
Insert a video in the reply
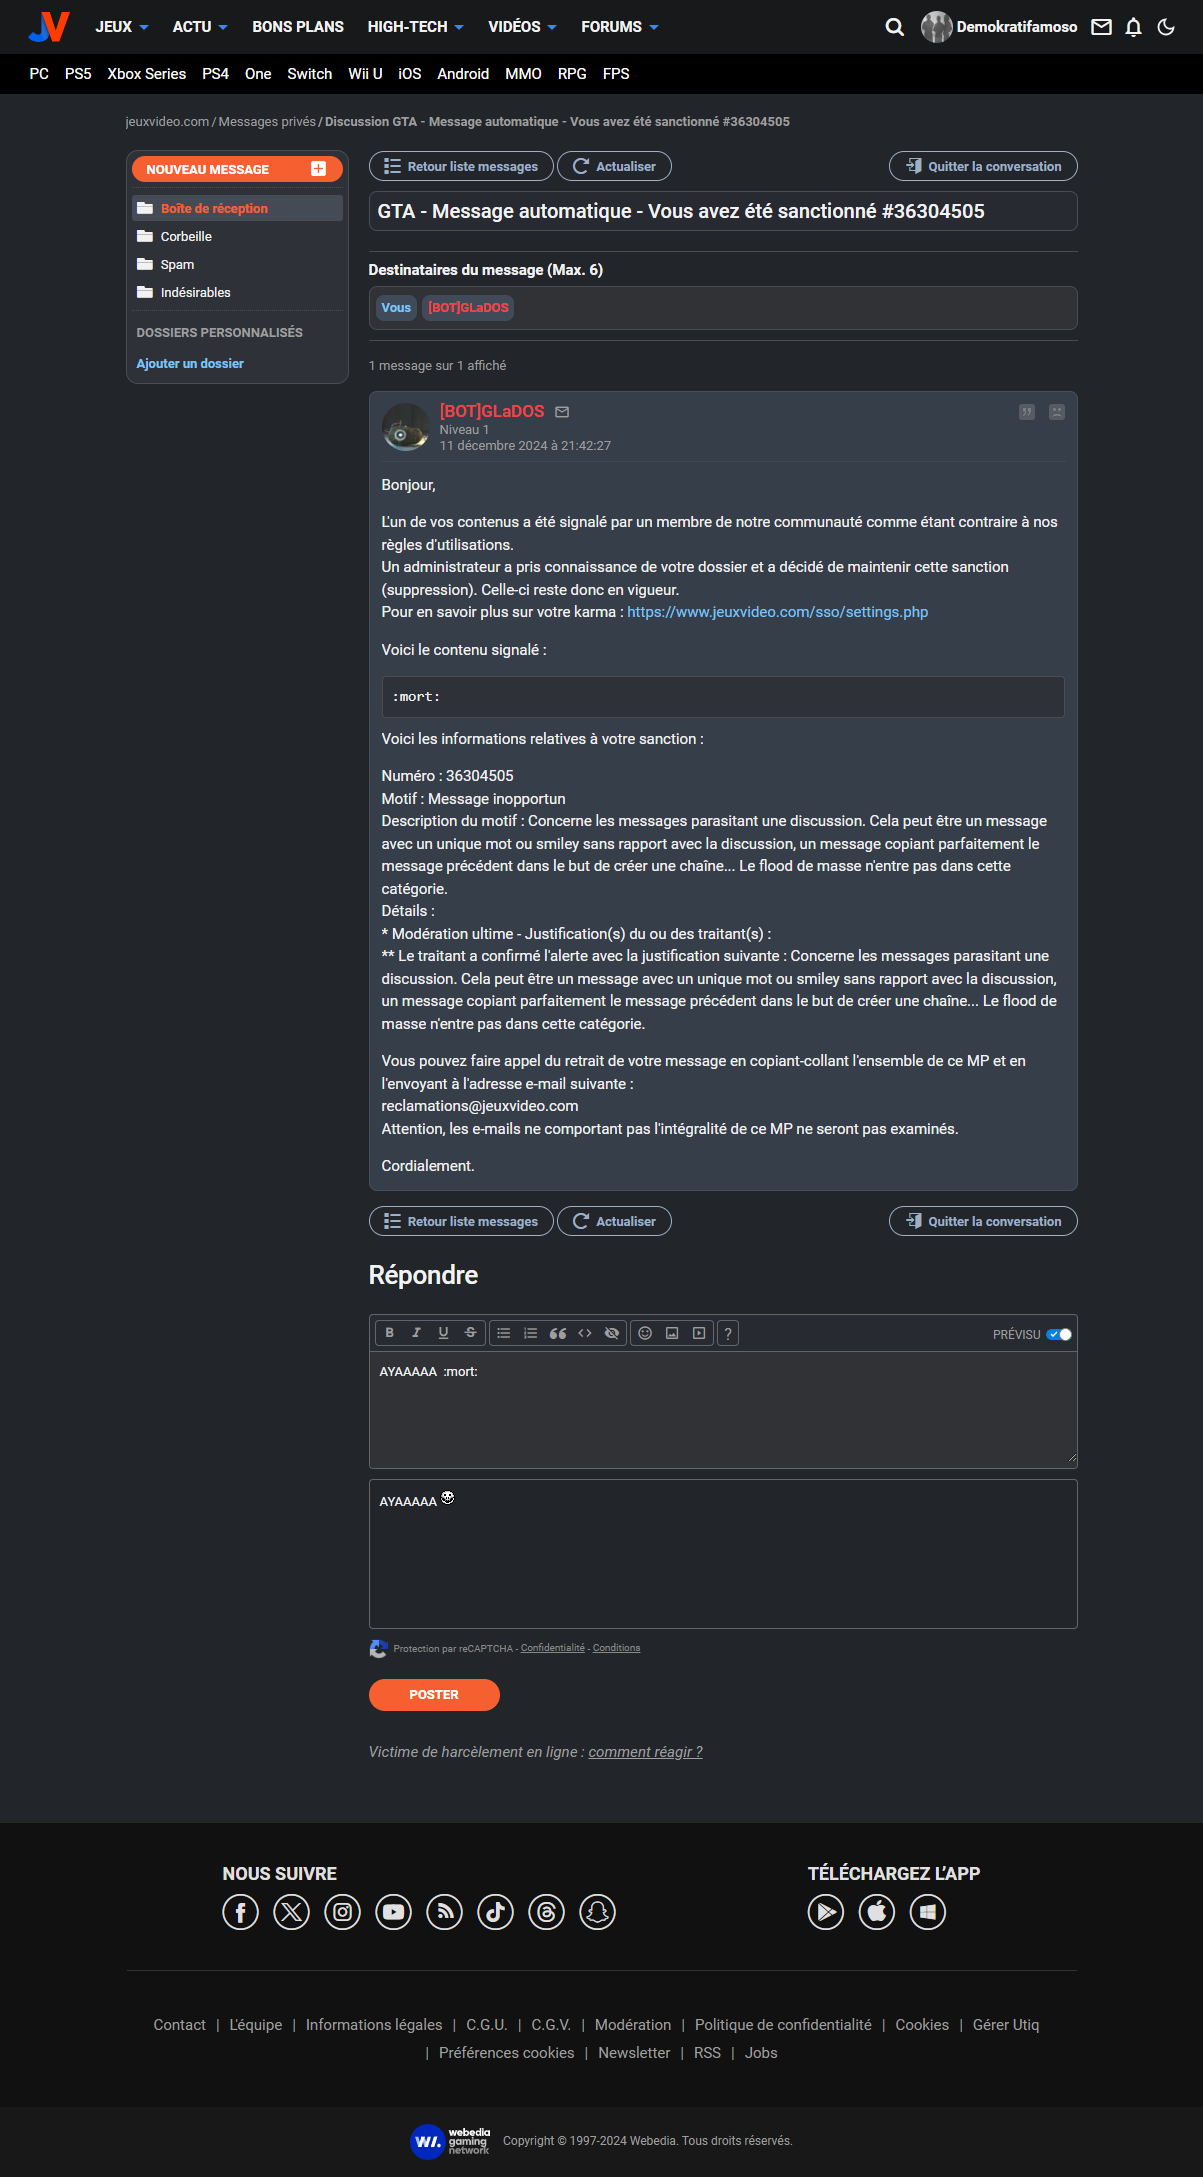[699, 1333]
